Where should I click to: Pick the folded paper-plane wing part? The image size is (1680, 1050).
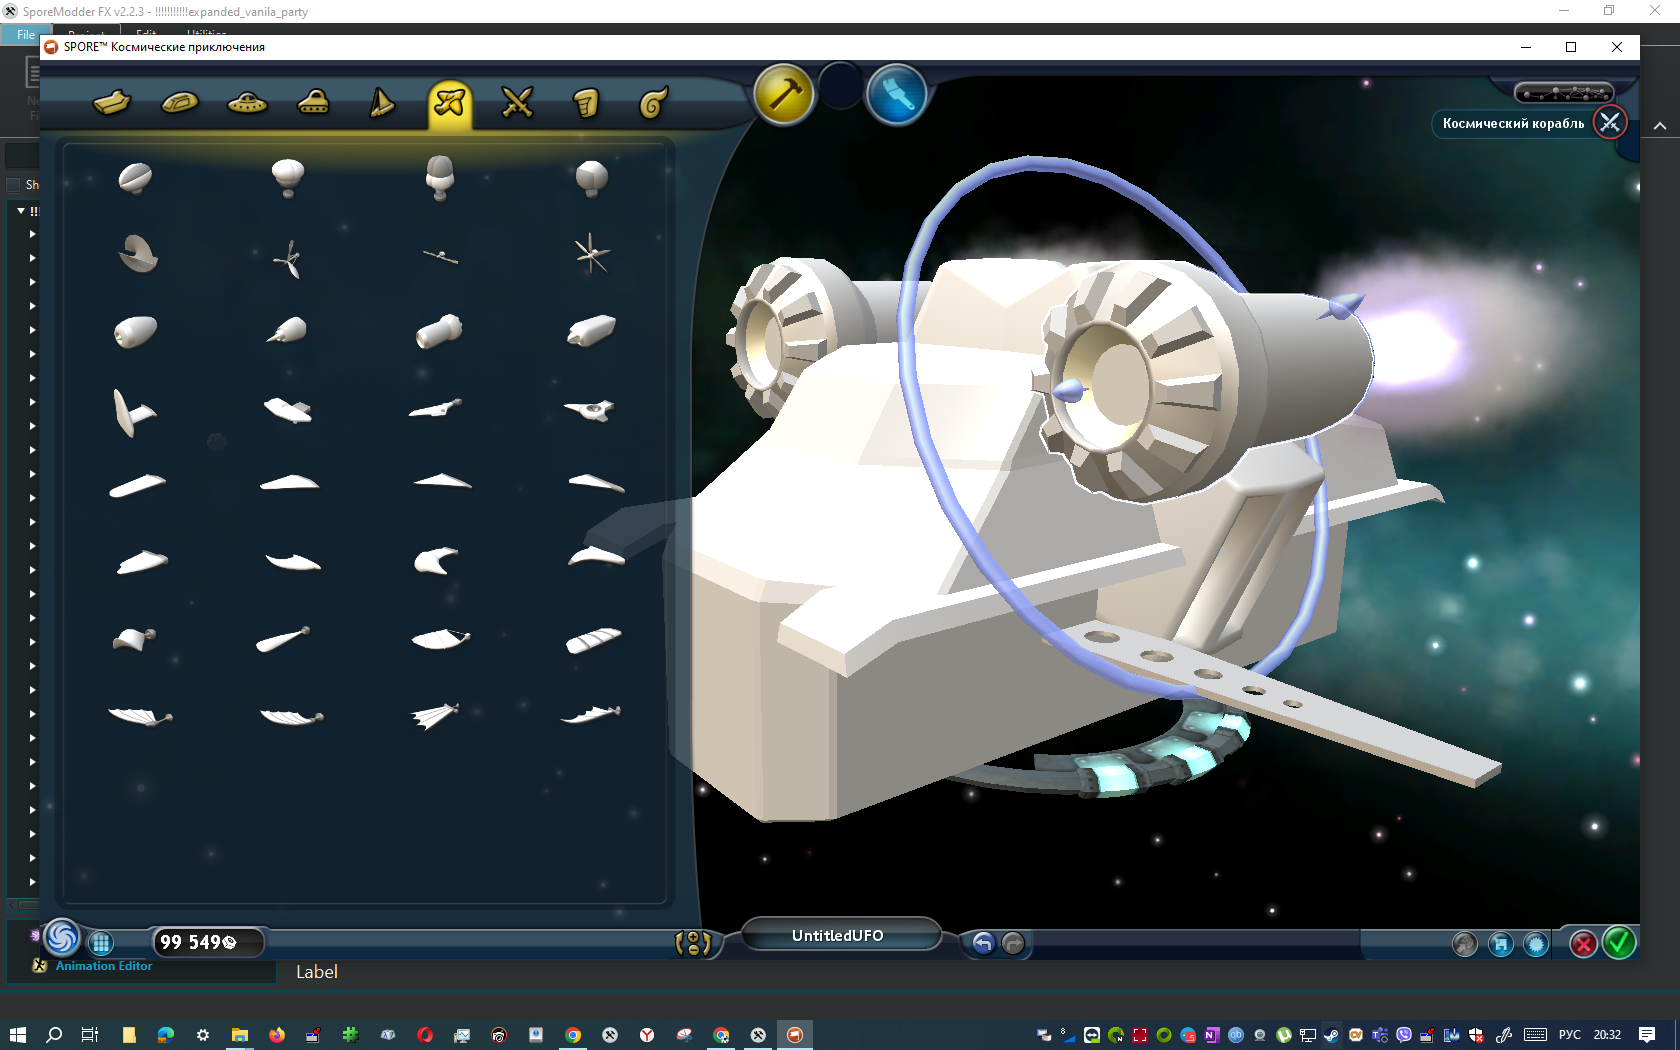pyautogui.click(x=435, y=714)
